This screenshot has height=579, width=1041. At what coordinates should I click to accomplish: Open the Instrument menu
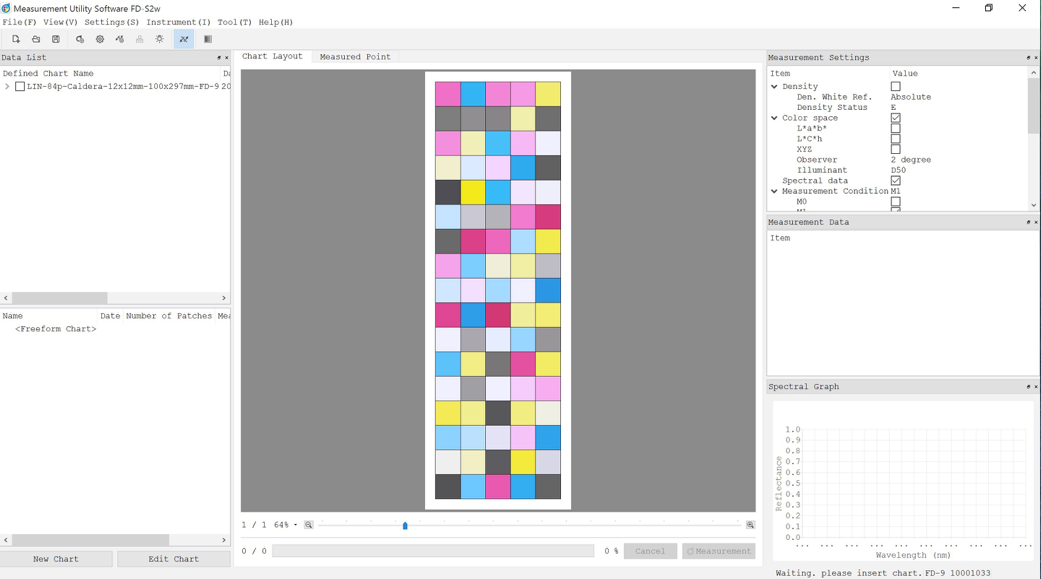pyautogui.click(x=178, y=22)
